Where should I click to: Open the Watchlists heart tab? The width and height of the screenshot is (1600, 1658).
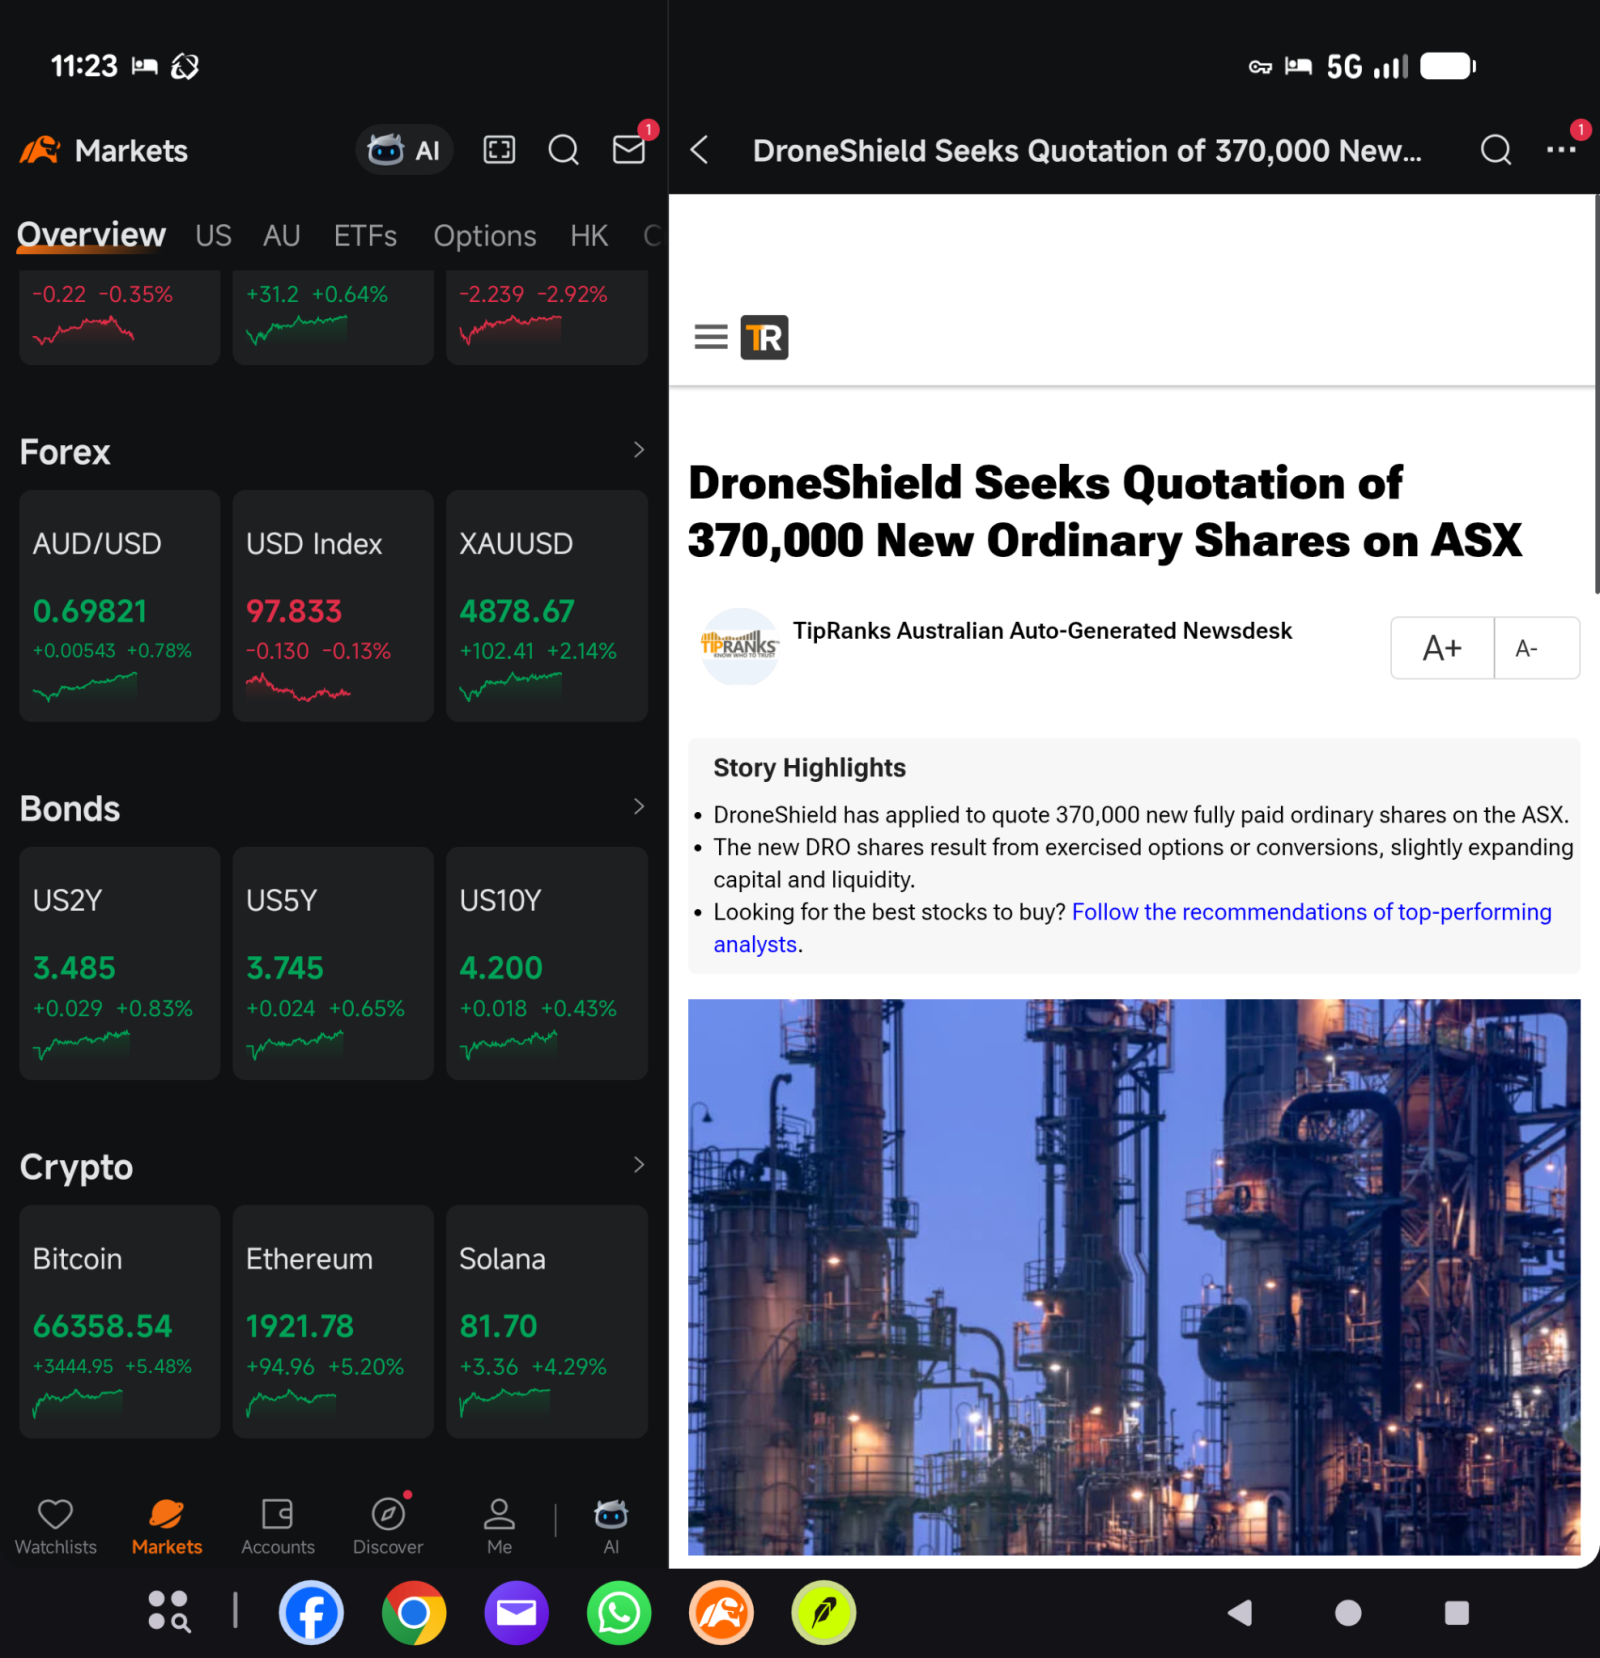click(56, 1526)
